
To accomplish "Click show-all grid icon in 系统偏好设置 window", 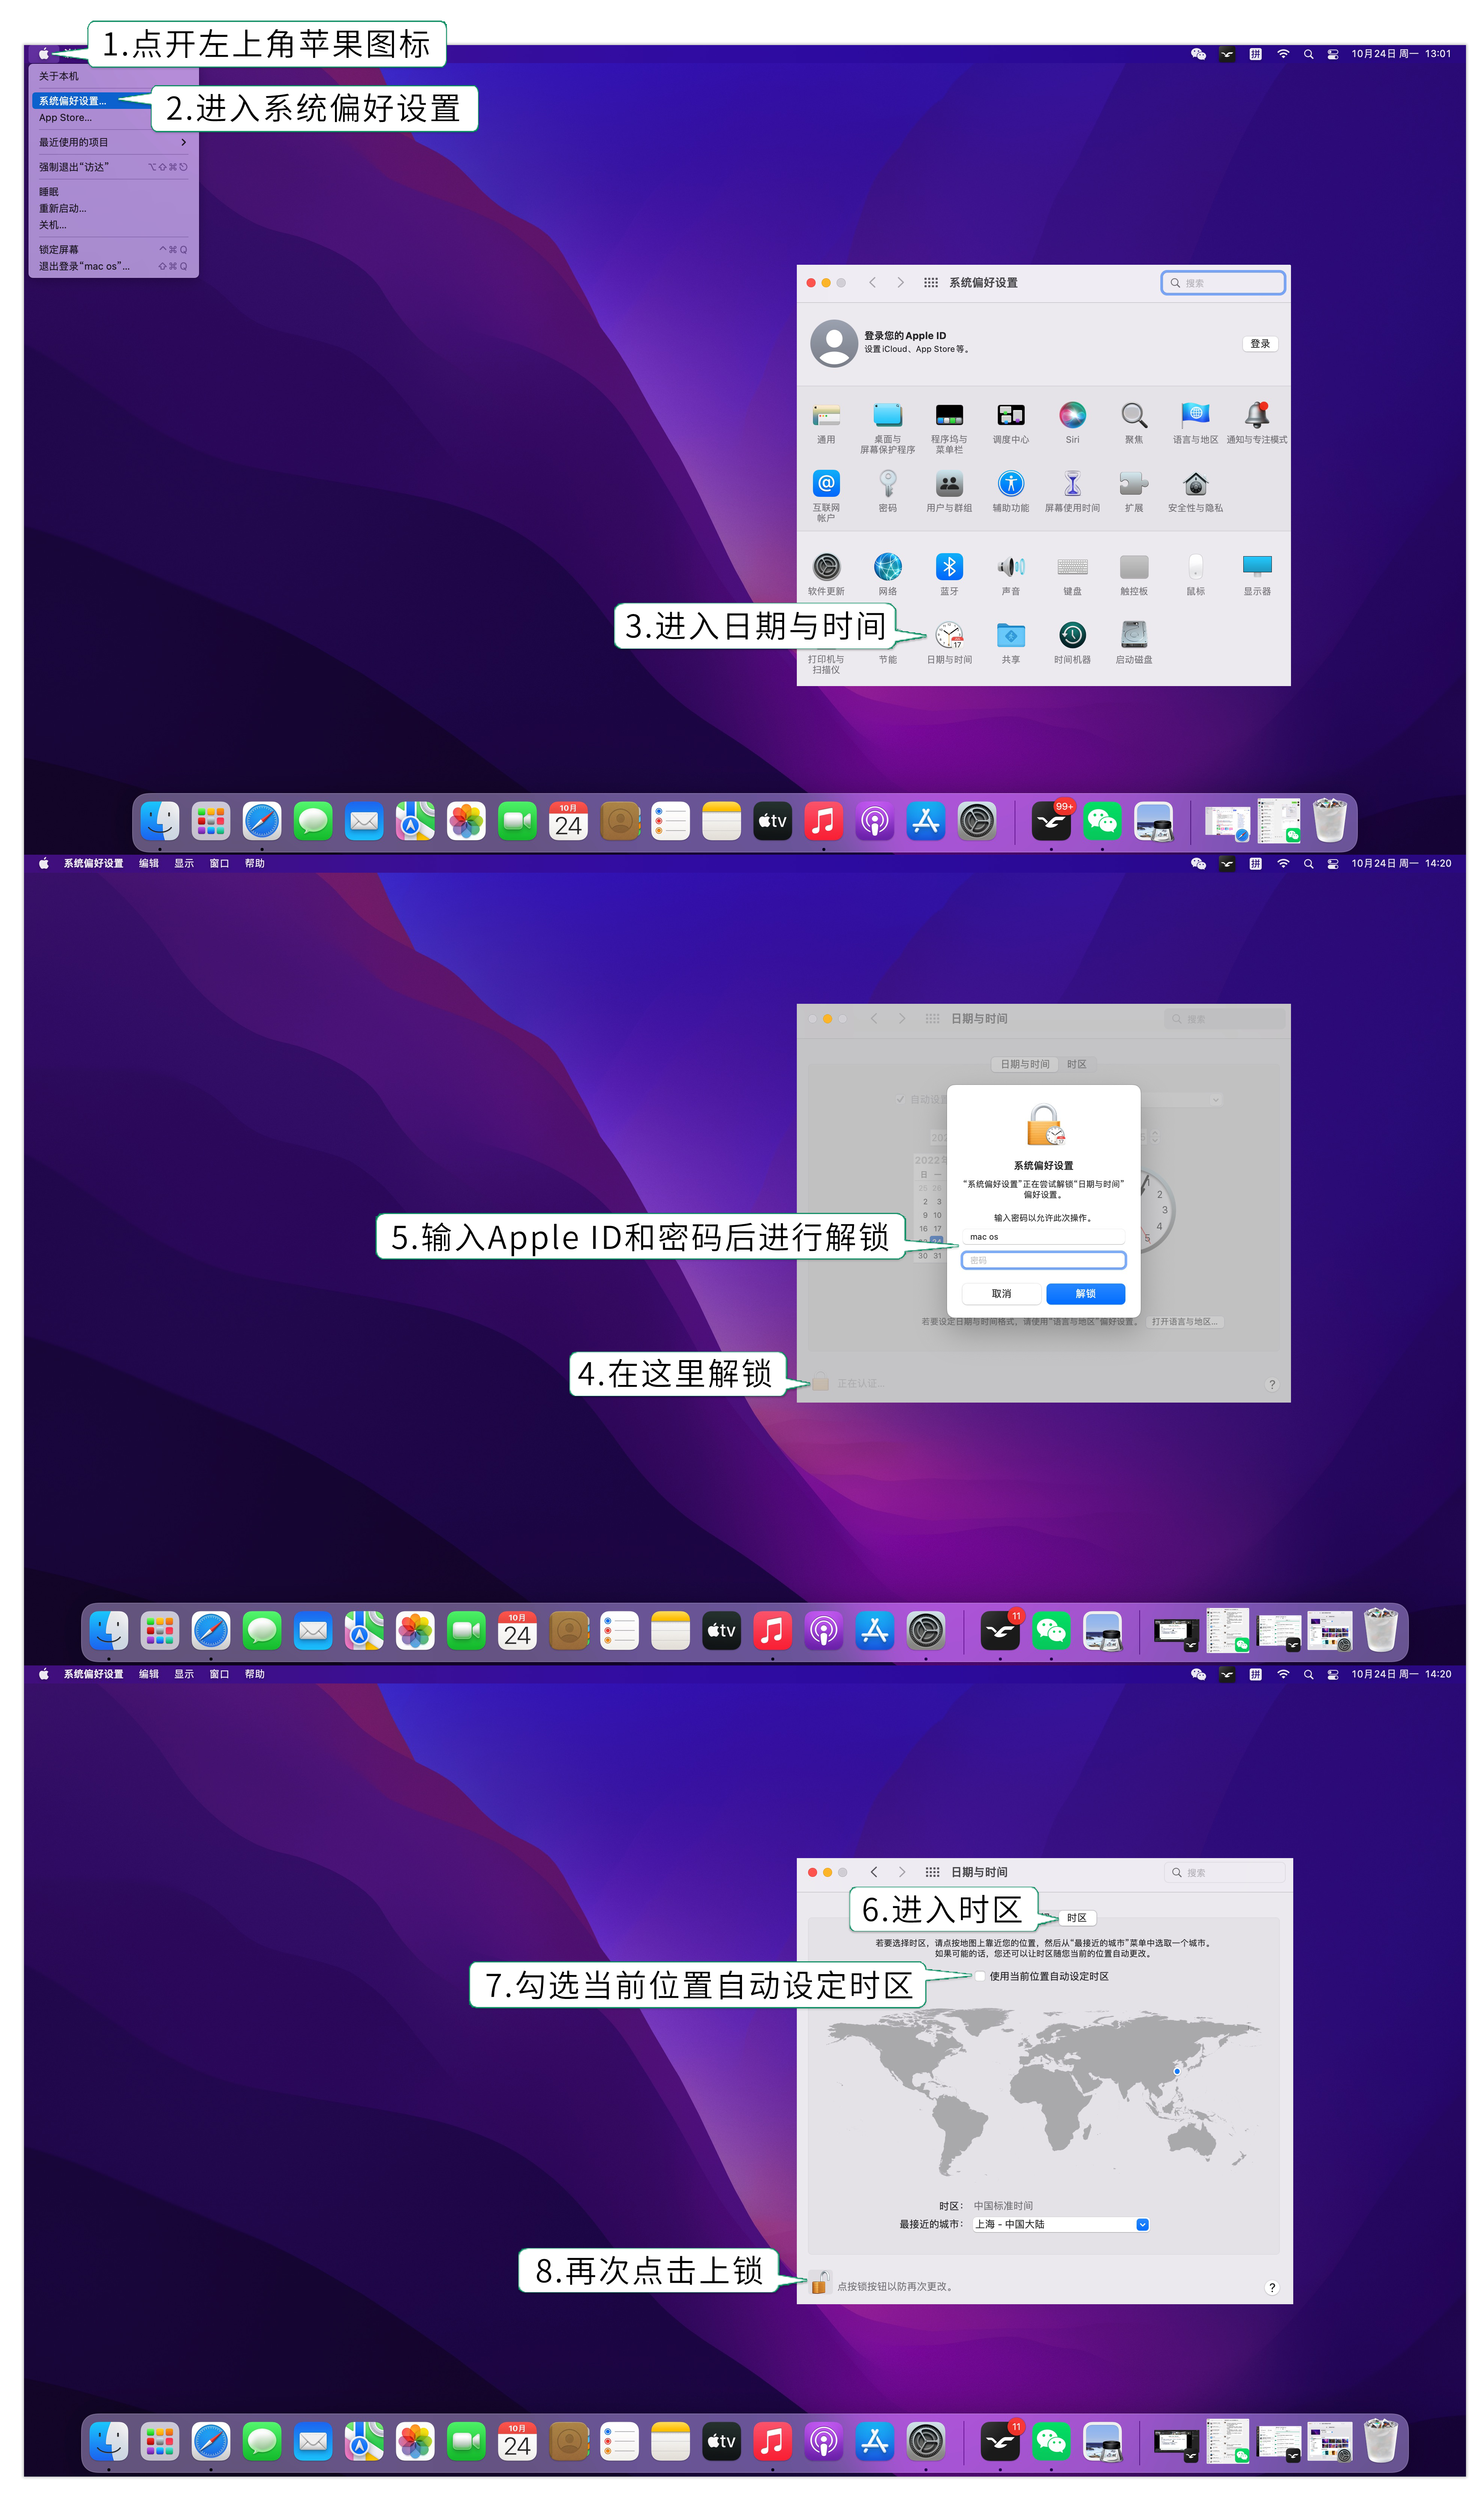I will (931, 283).
